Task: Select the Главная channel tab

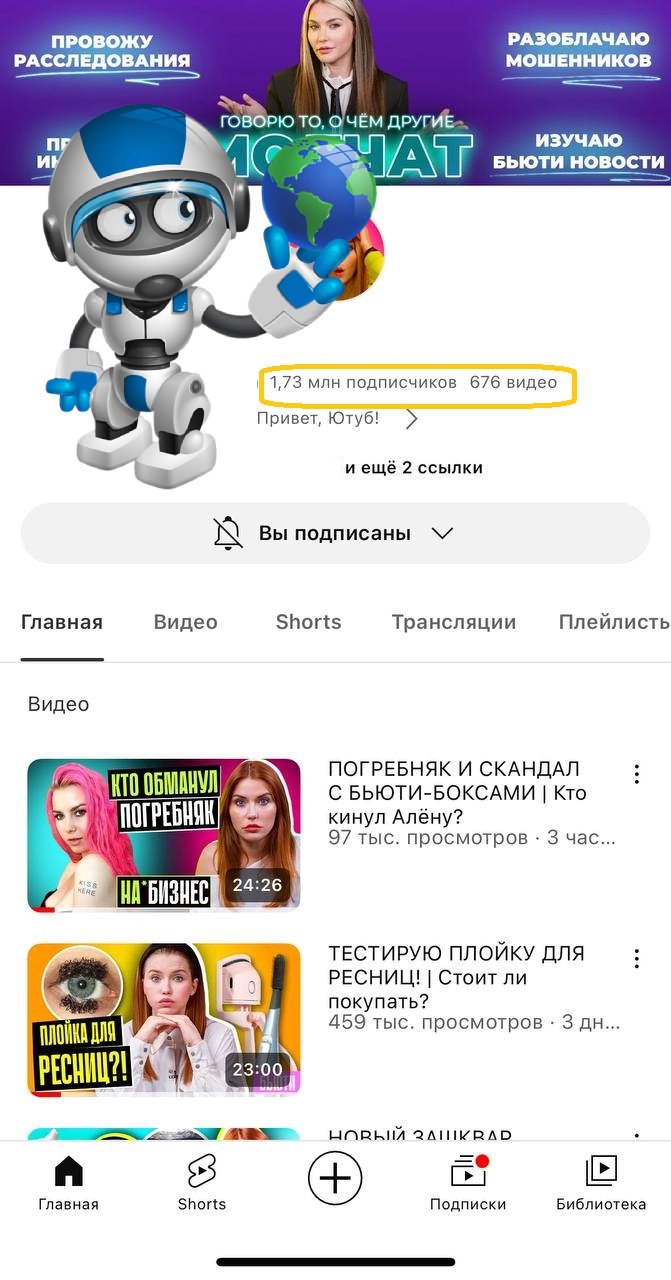Action: coord(62,622)
